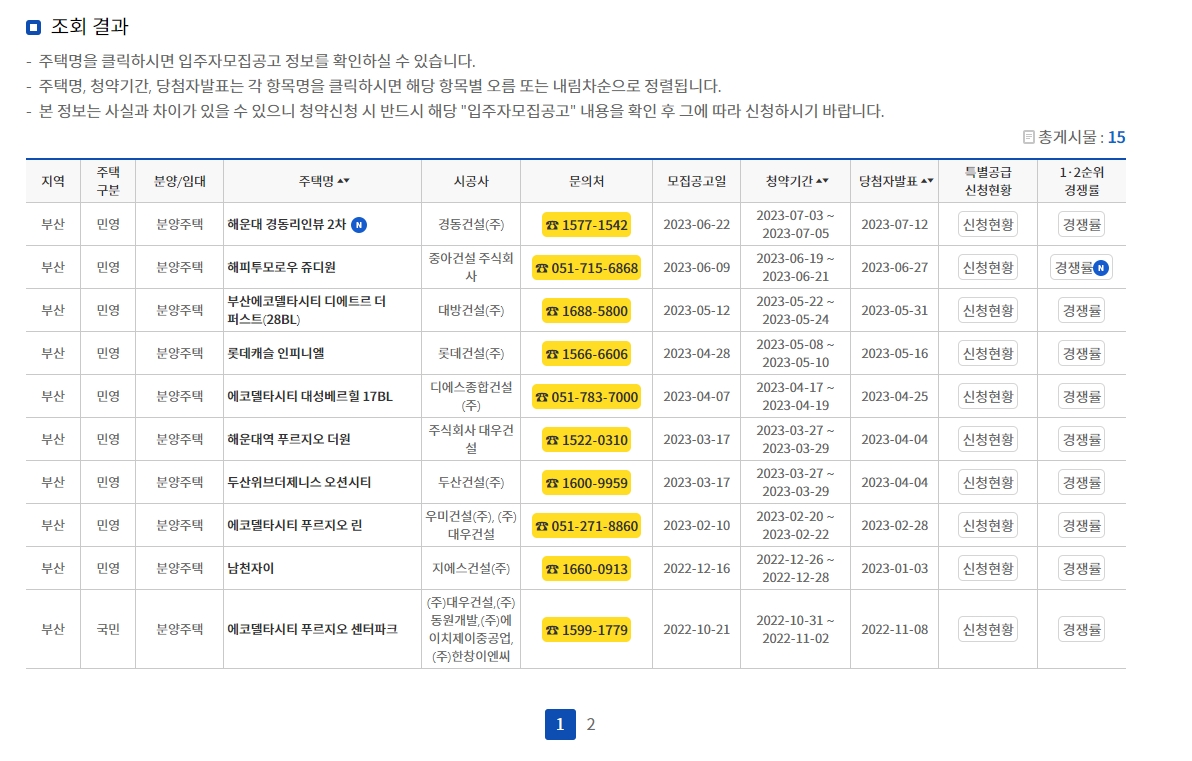1192x761 pixels.
Task: Click the total listings count 15
Action: tap(1118, 137)
